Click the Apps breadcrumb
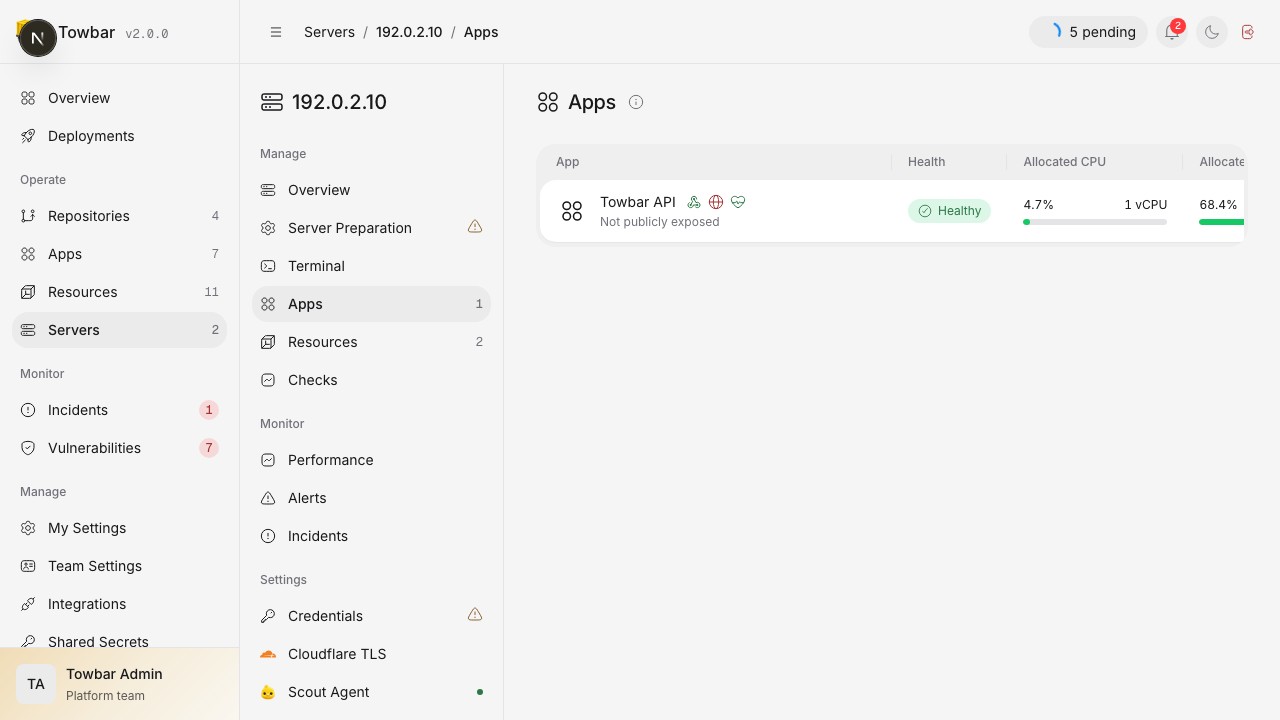The image size is (1280, 720). coord(481,32)
